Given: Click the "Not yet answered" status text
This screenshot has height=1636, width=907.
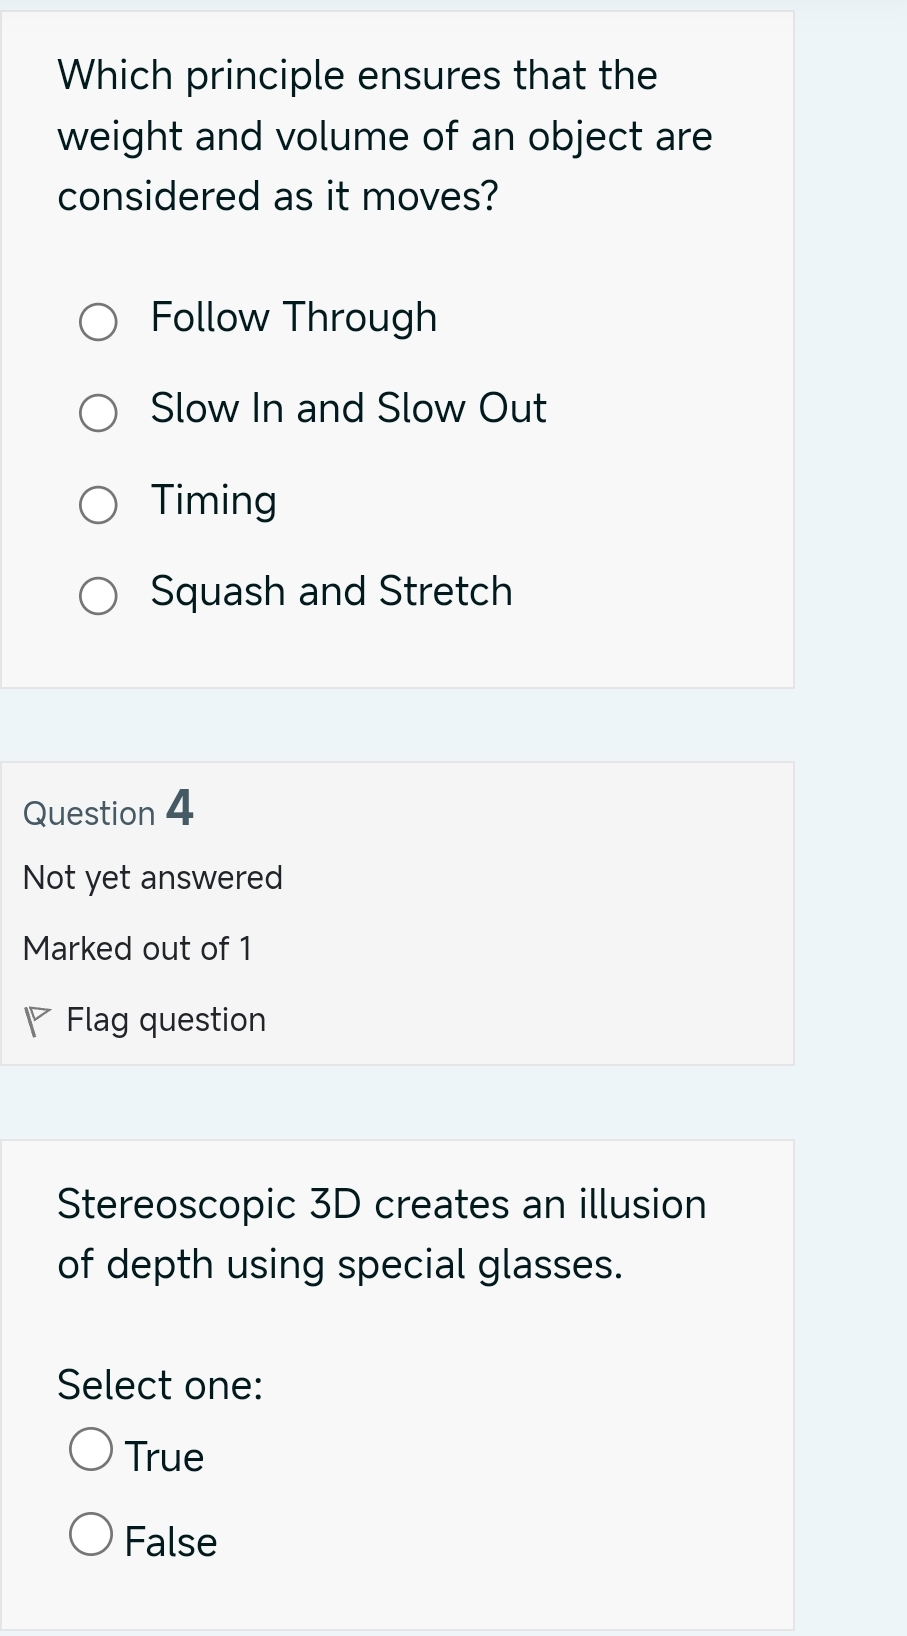Looking at the screenshot, I should [153, 878].
